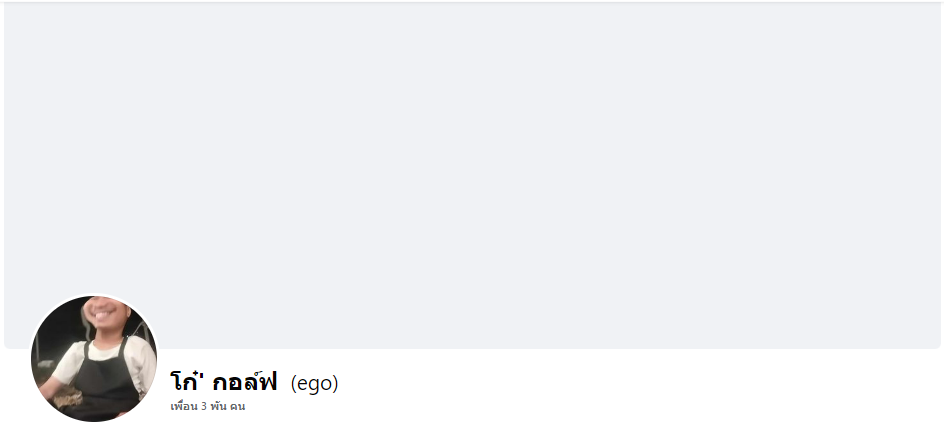View the profile avatar of smiling person
944x433 pixels.
(x=94, y=358)
